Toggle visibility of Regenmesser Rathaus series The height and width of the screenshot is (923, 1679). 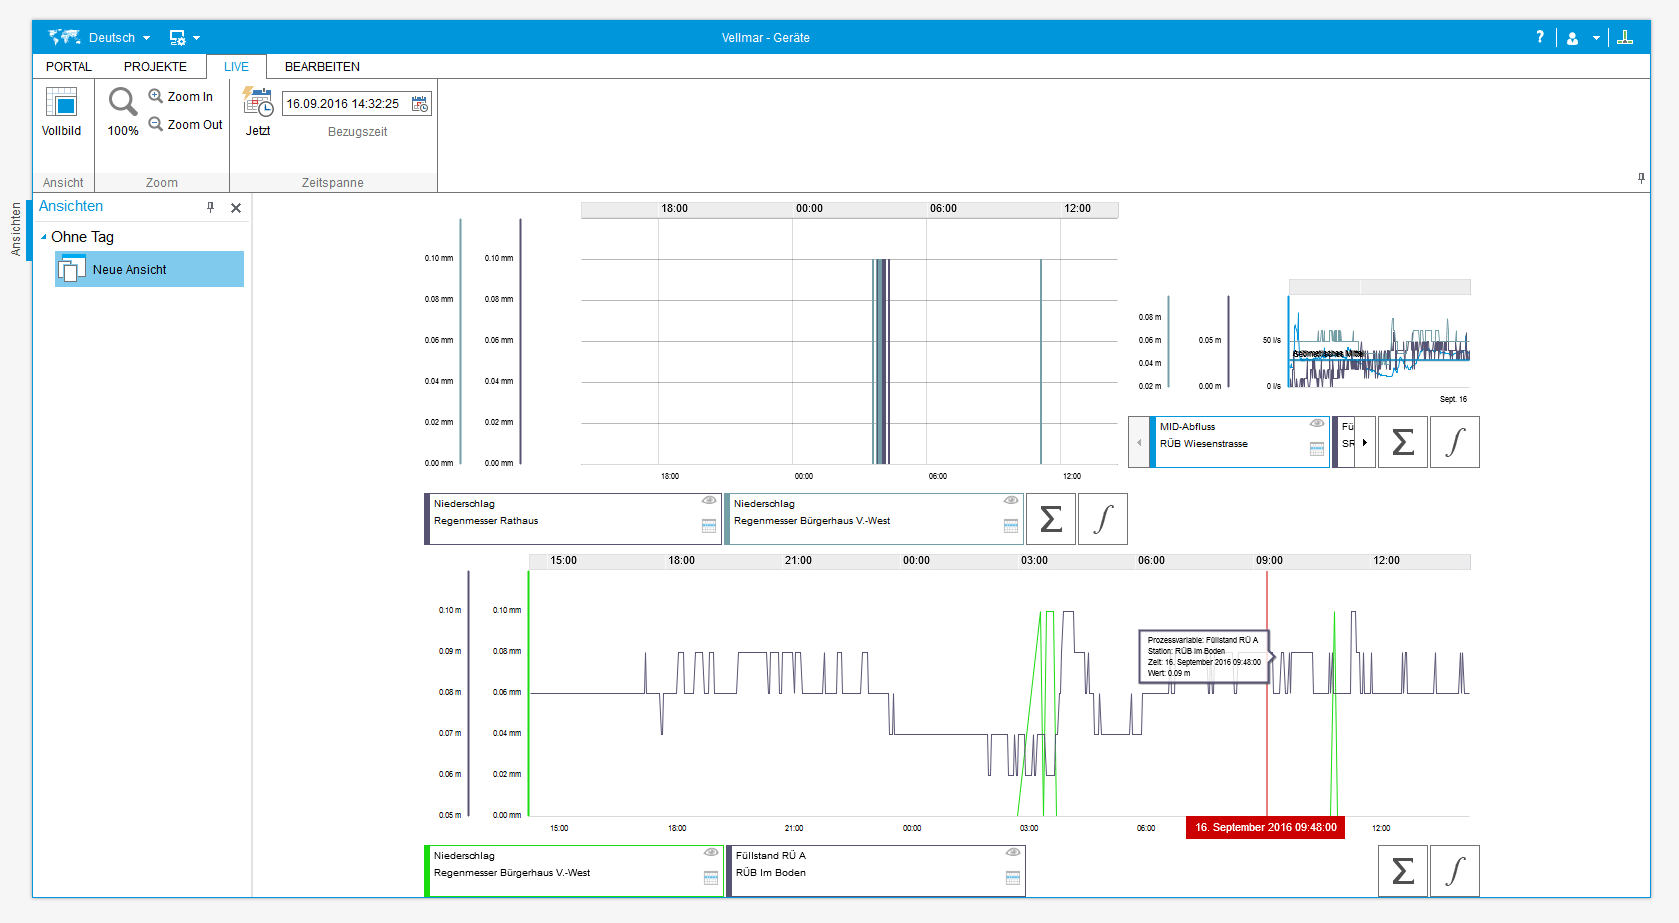click(709, 500)
